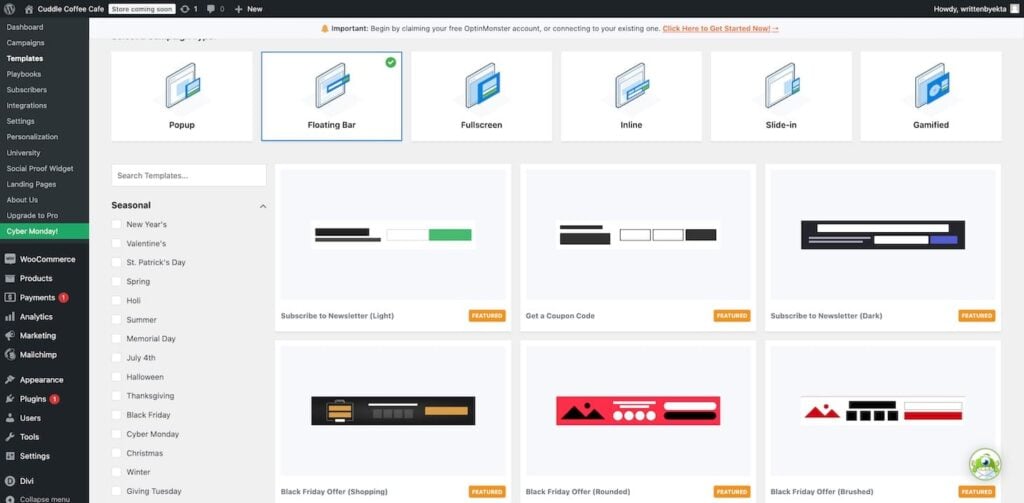Screen dimensions: 1024x503
Task: Collapse the admin sidebar menu
Action: (37, 499)
